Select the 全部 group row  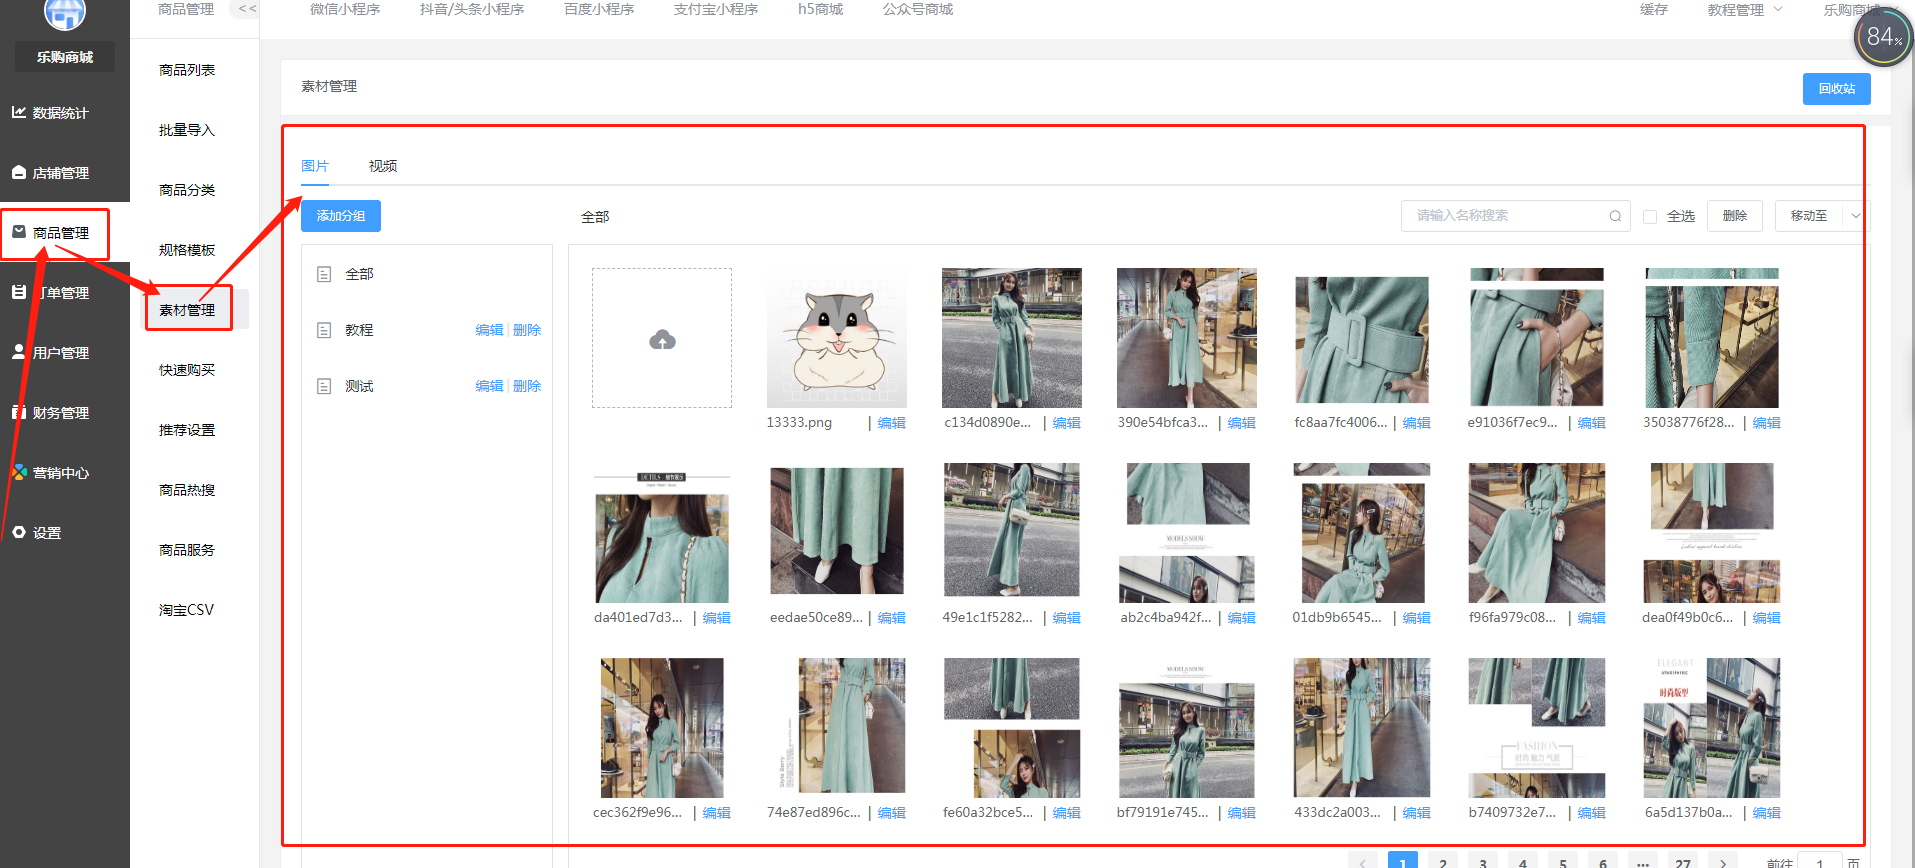[427, 274]
